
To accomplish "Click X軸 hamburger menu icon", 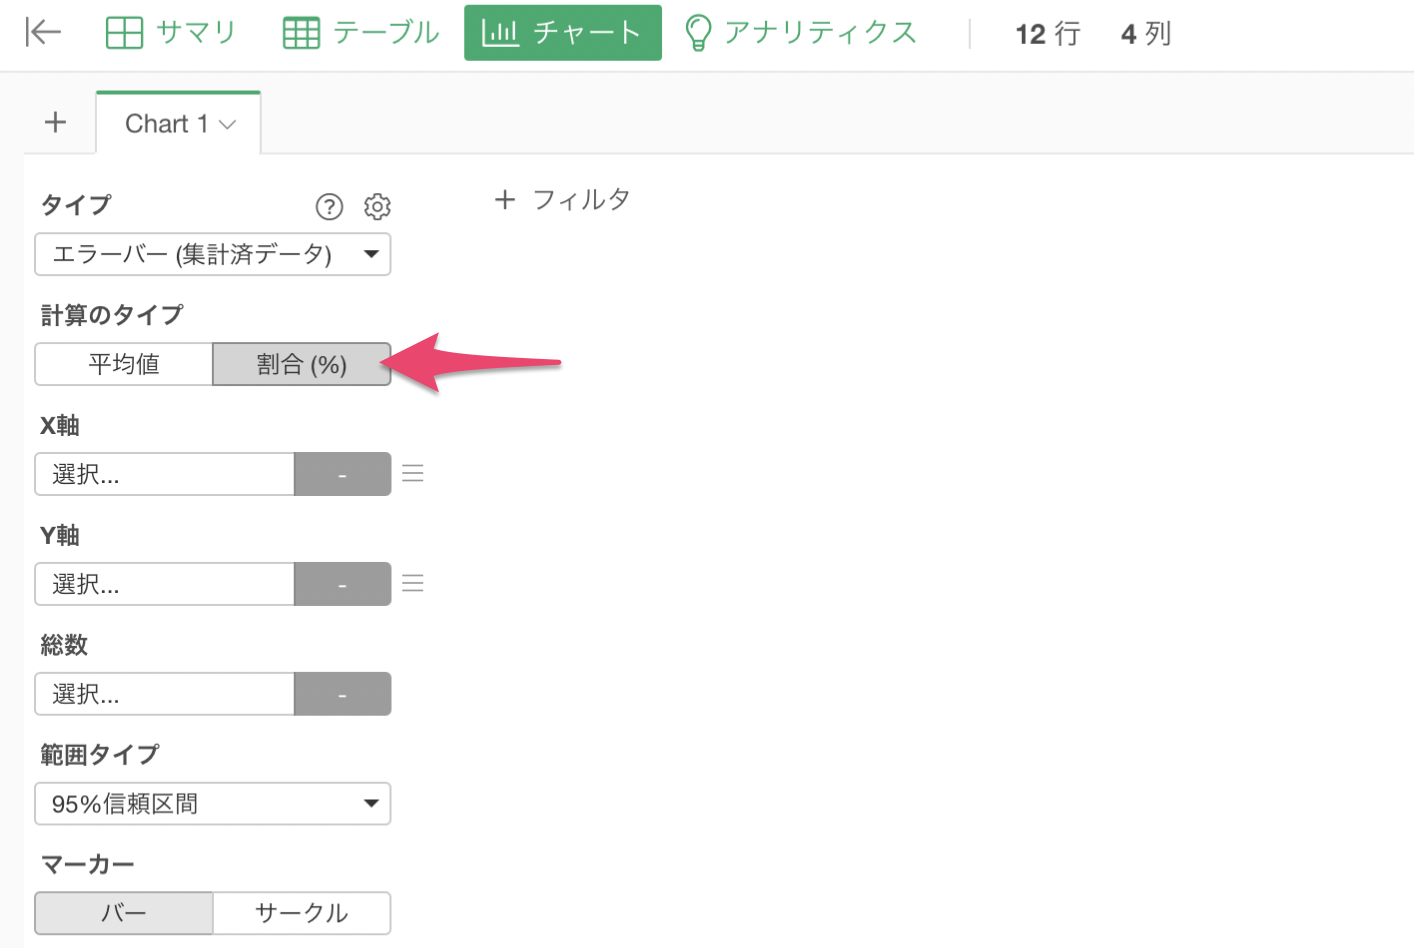I will (413, 473).
